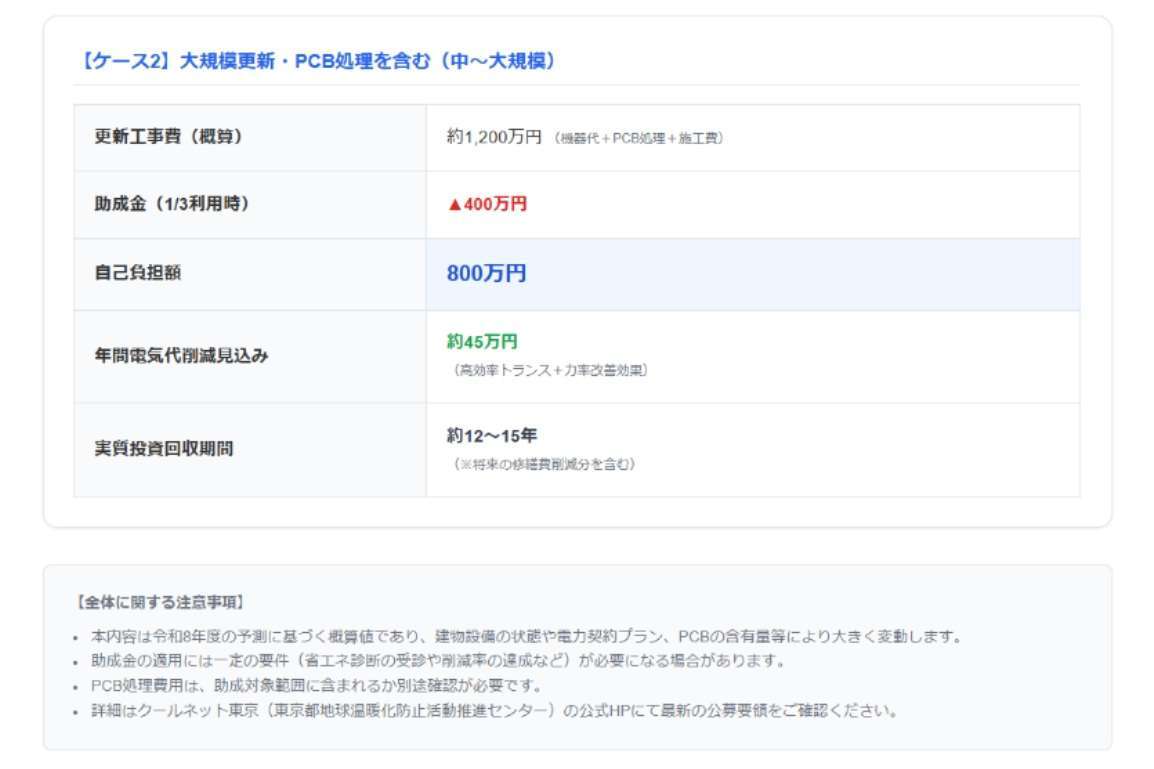Select the 年間電気代削減見込み label
Image resolution: width=1154 pixels, height=769 pixels.
[x=181, y=356]
